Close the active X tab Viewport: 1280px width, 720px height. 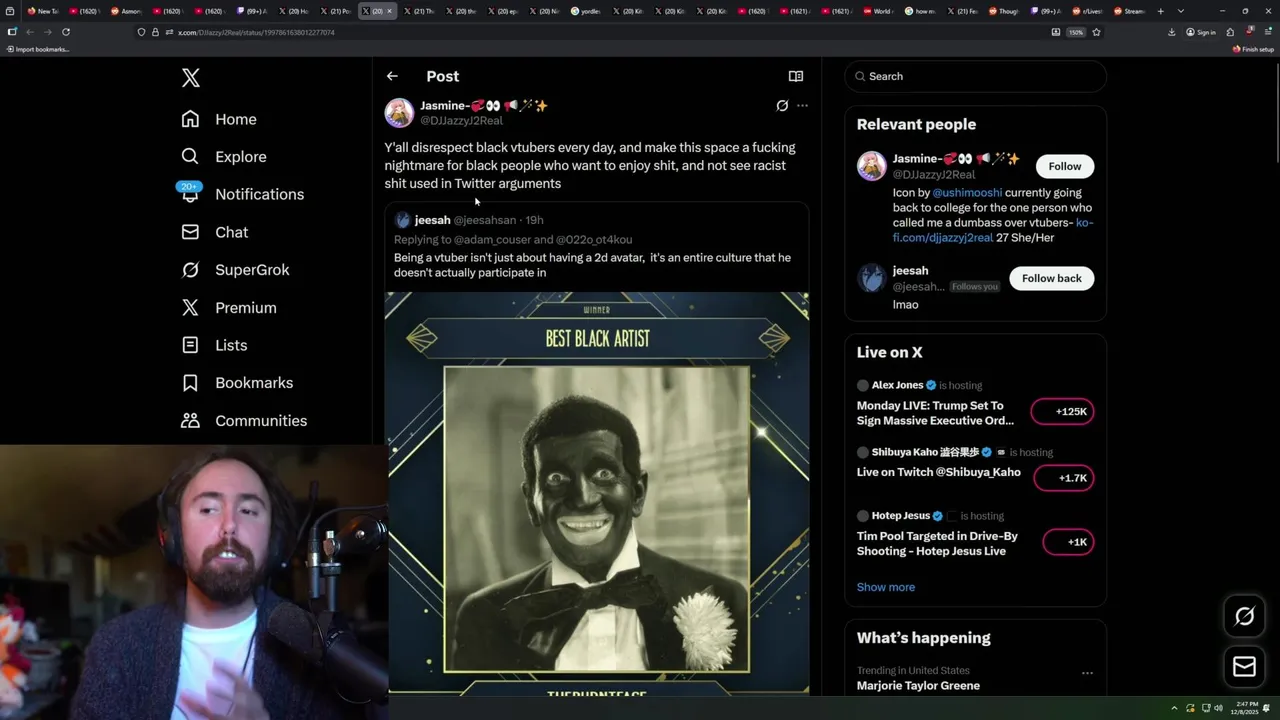pos(389,11)
